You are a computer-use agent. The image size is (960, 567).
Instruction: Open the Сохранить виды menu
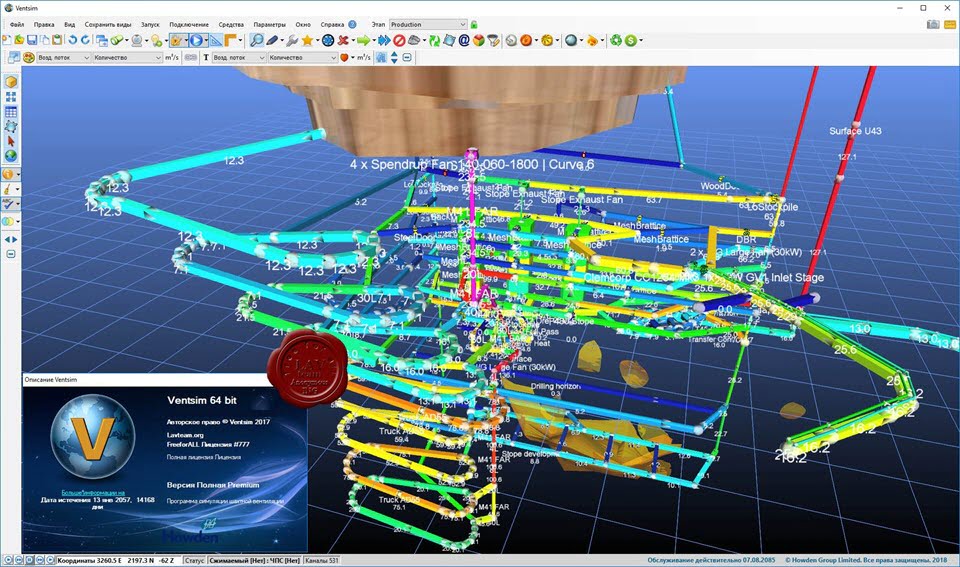[108, 24]
